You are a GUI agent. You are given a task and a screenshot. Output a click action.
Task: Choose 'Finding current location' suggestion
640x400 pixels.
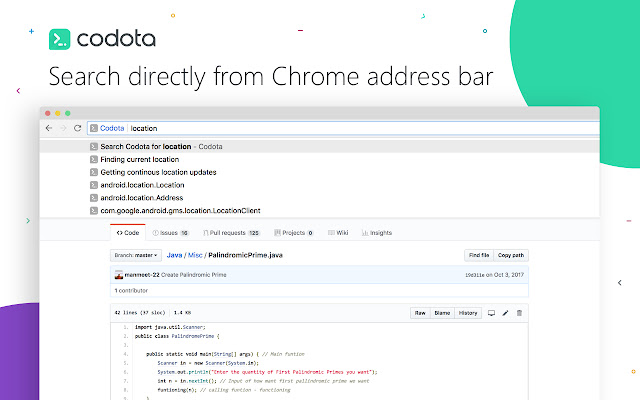(x=139, y=159)
